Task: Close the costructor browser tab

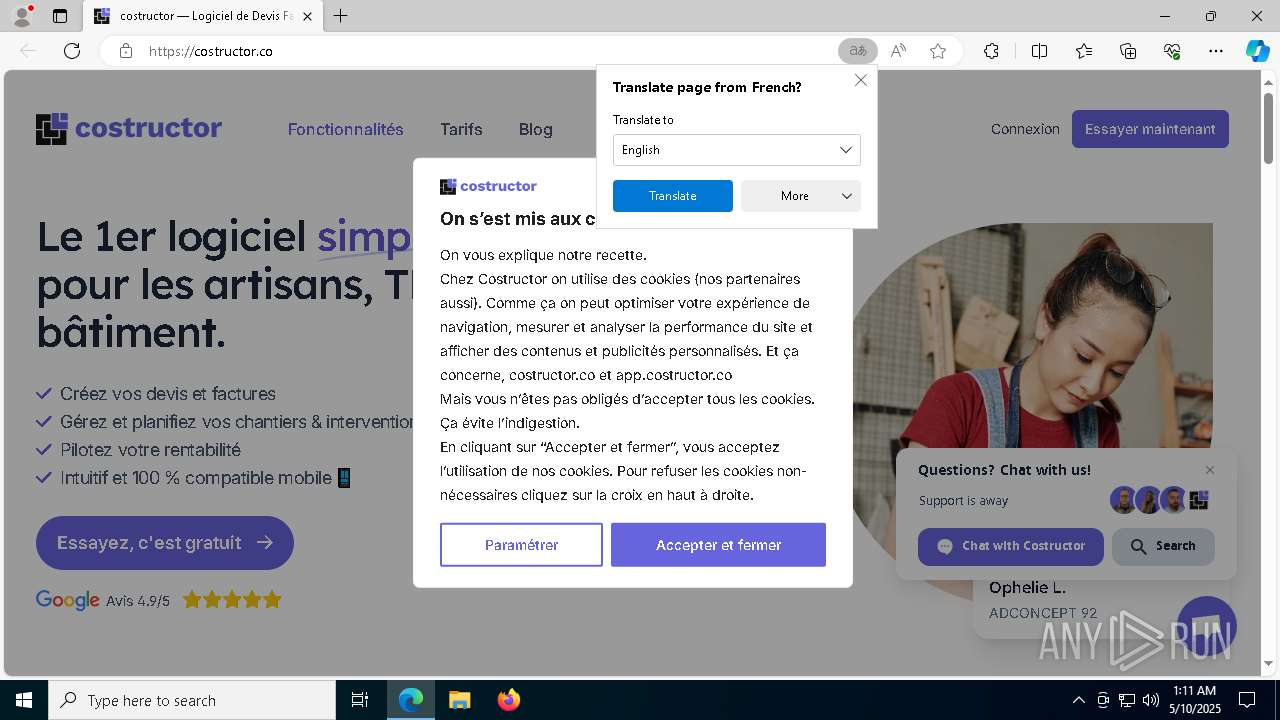Action: 308,16
